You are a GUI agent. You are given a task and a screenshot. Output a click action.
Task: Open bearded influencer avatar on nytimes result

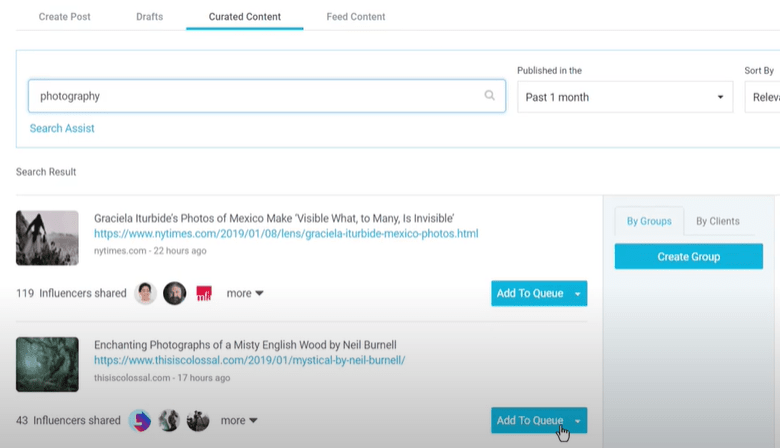[x=175, y=293]
